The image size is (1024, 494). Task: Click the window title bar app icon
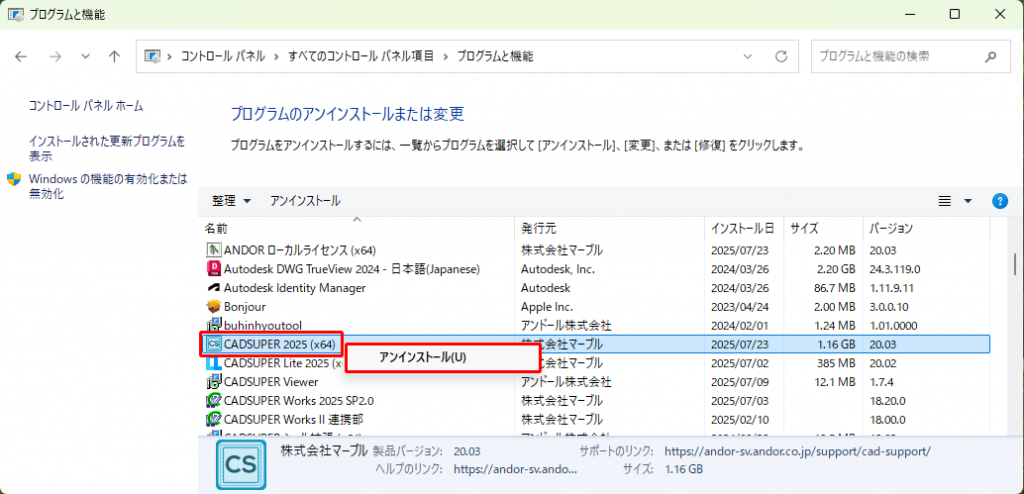click(17, 14)
